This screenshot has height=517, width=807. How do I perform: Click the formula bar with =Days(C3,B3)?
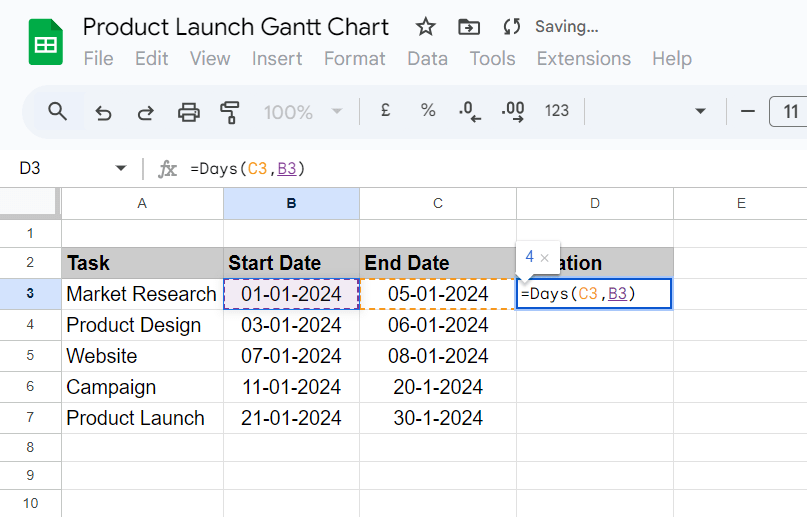pyautogui.click(x=494, y=169)
